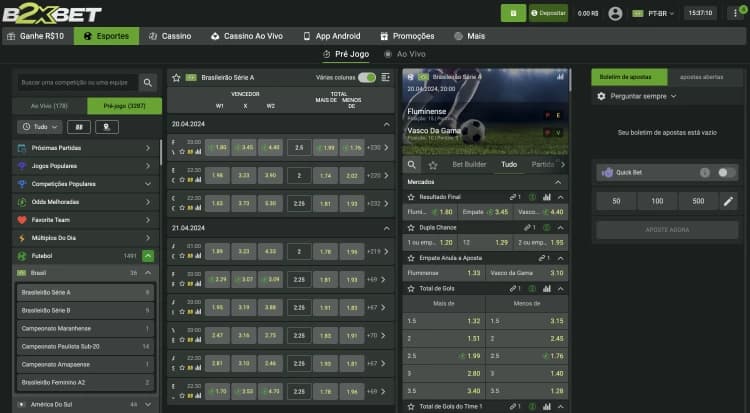Click the B2XBET logo

[x=52, y=14]
